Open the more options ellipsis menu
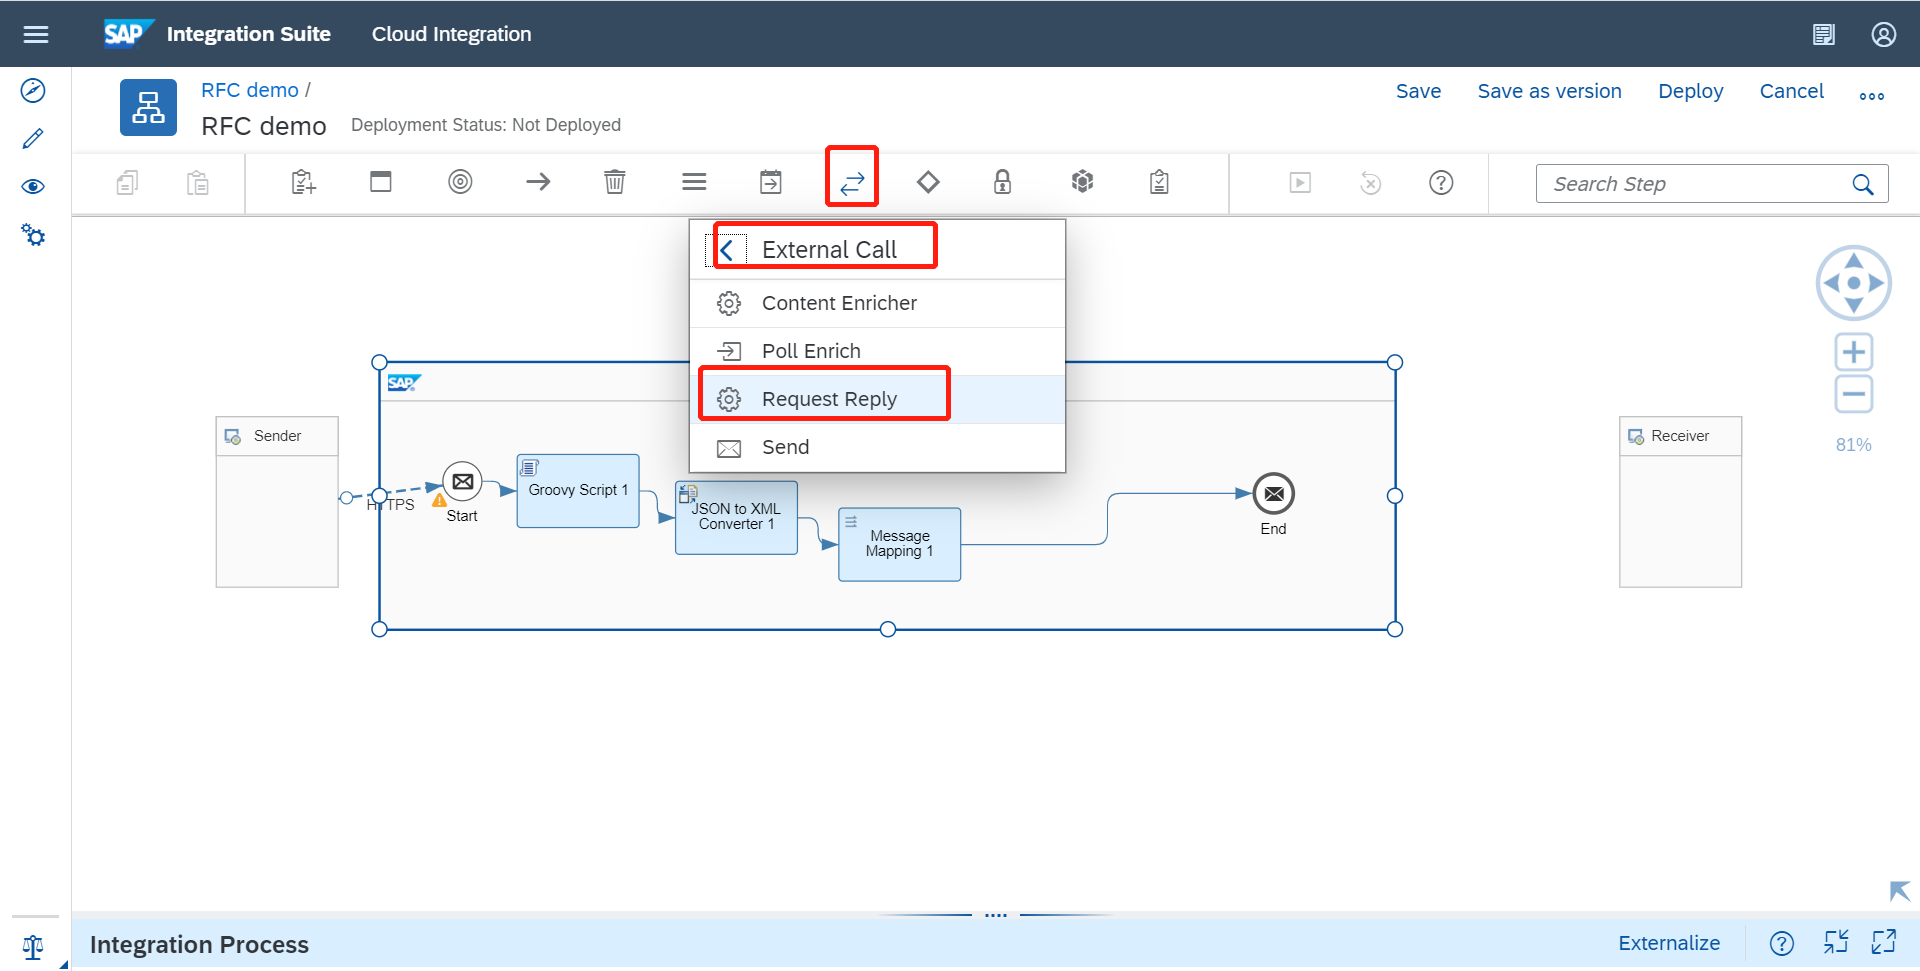 pos(1871,96)
